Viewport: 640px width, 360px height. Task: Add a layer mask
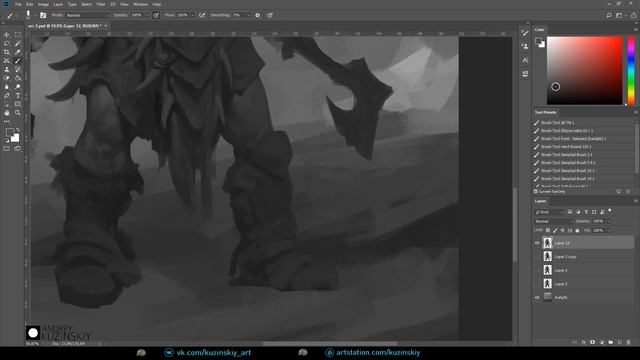(593, 342)
